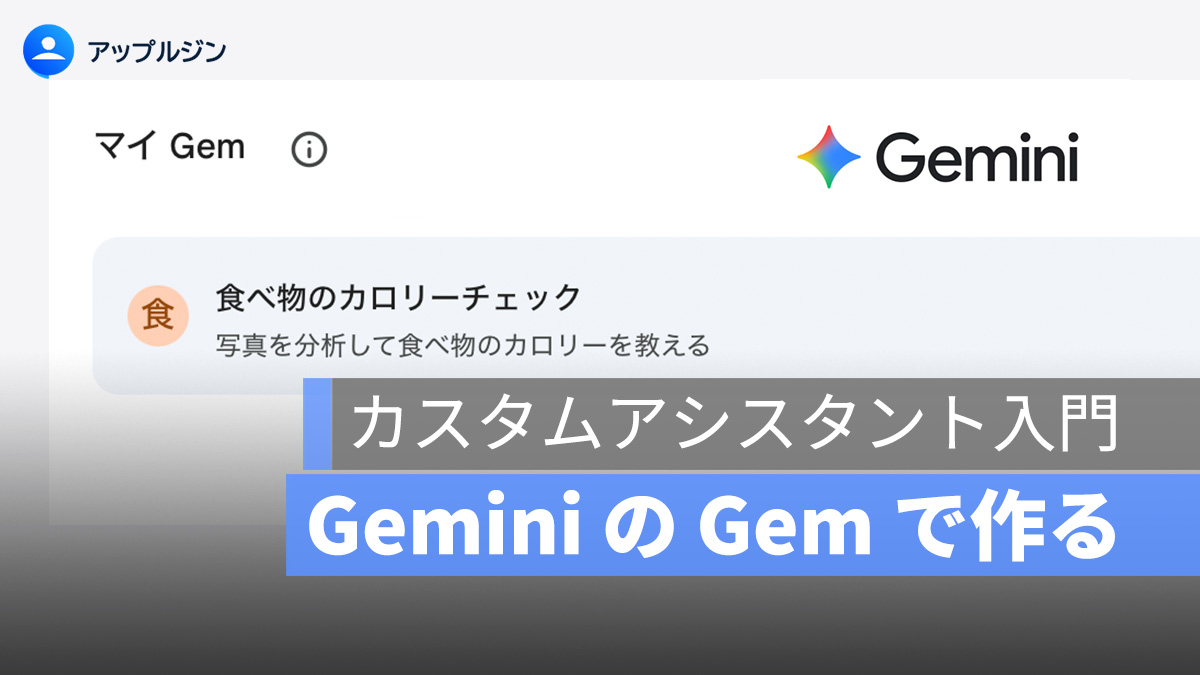The height and width of the screenshot is (675, 1200).
Task: Click the description 写真を分析して食べ物のカロリーを教える
Action: [462, 346]
